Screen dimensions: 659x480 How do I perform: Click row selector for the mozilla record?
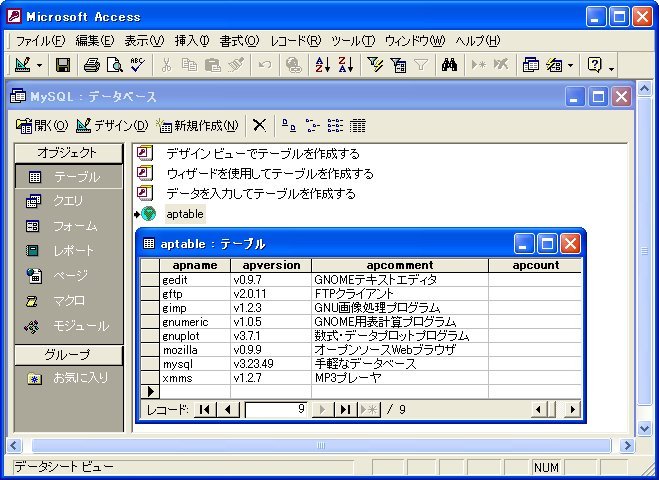click(150, 350)
